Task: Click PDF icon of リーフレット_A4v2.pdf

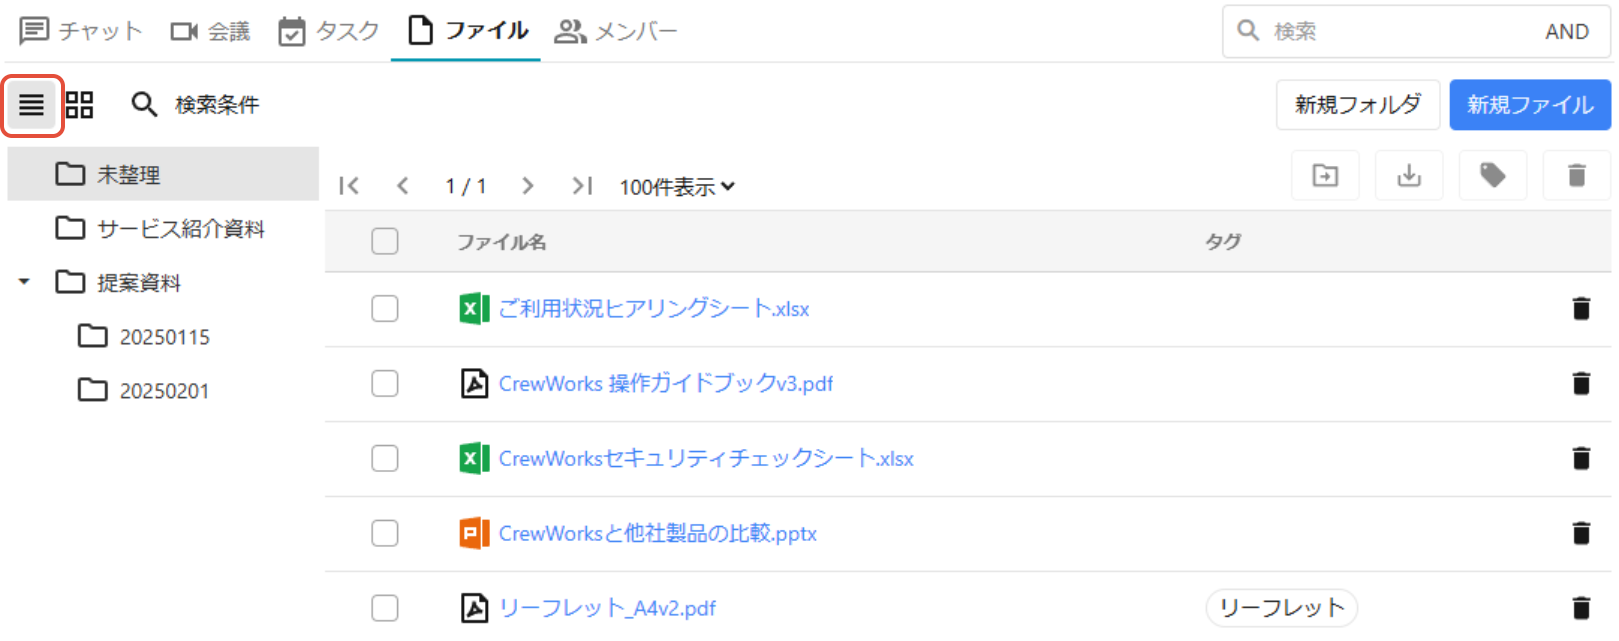Action: 474,608
